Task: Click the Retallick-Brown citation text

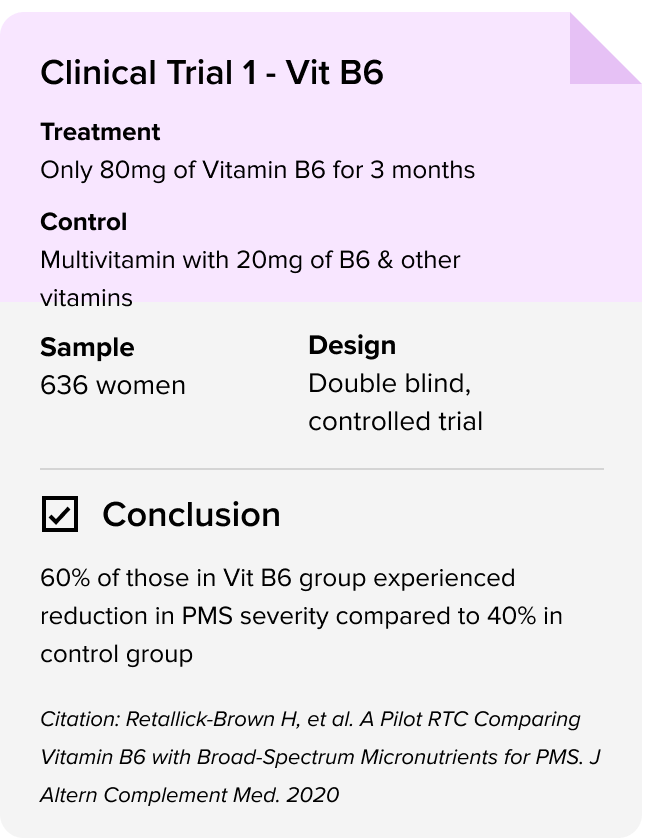Action: [x=311, y=719]
